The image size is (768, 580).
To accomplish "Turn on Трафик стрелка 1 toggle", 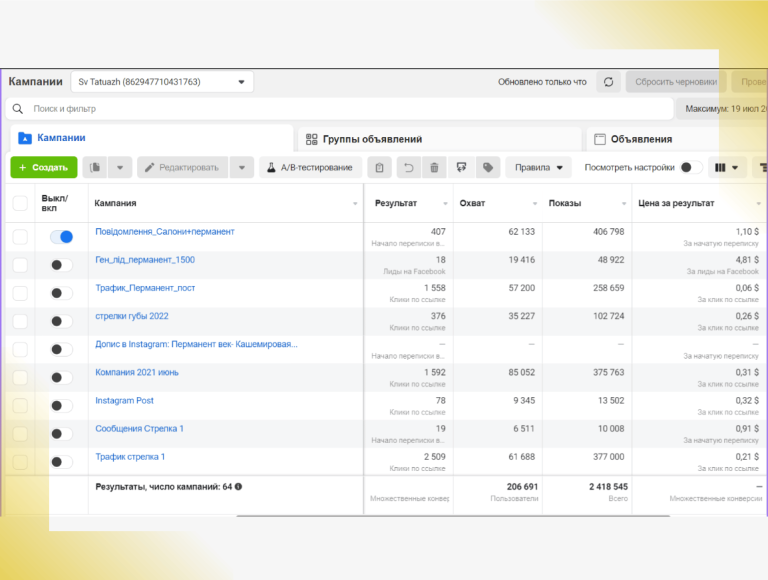I will pos(62,462).
